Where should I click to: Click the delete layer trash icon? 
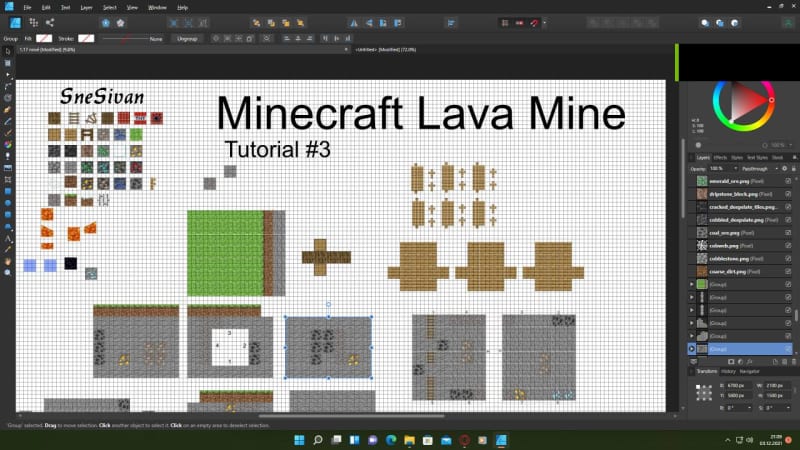(x=793, y=362)
